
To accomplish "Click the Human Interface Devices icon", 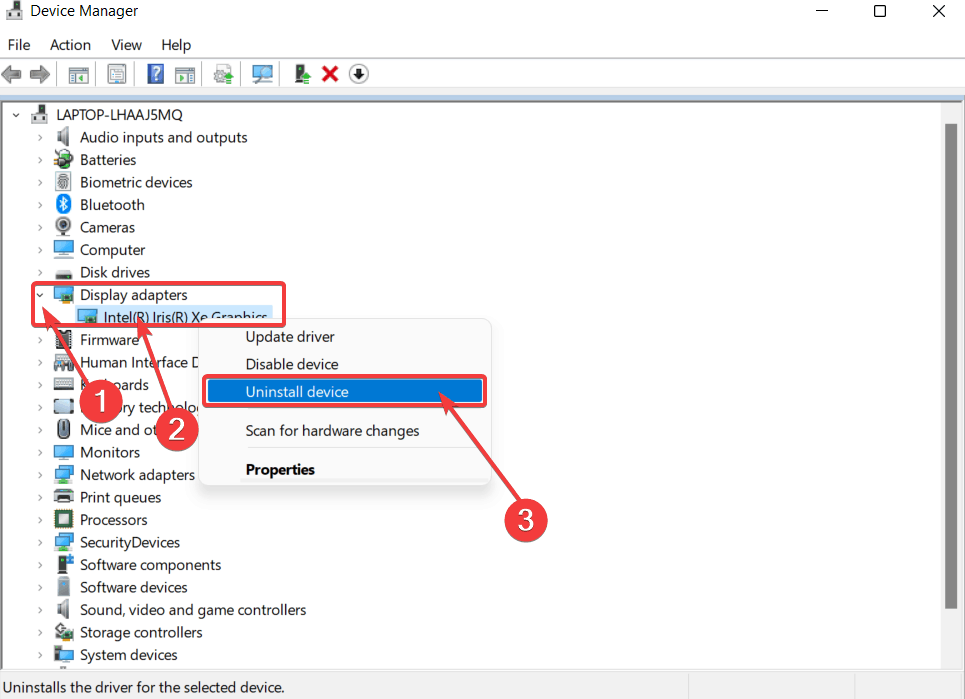I will [x=63, y=362].
